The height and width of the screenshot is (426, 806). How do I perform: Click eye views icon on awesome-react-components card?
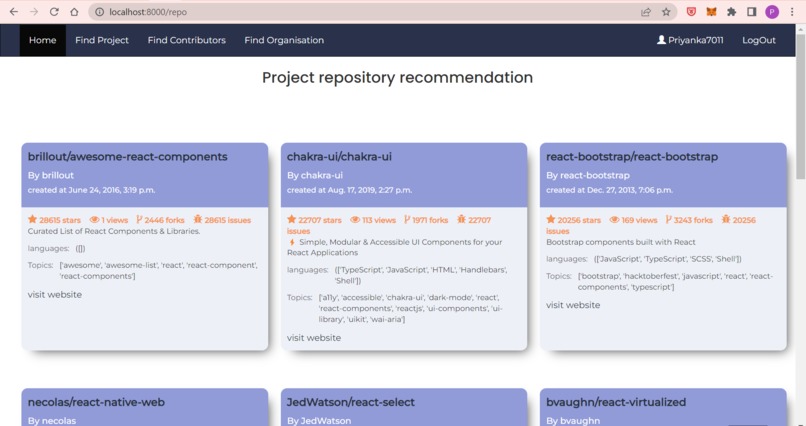[x=95, y=219]
